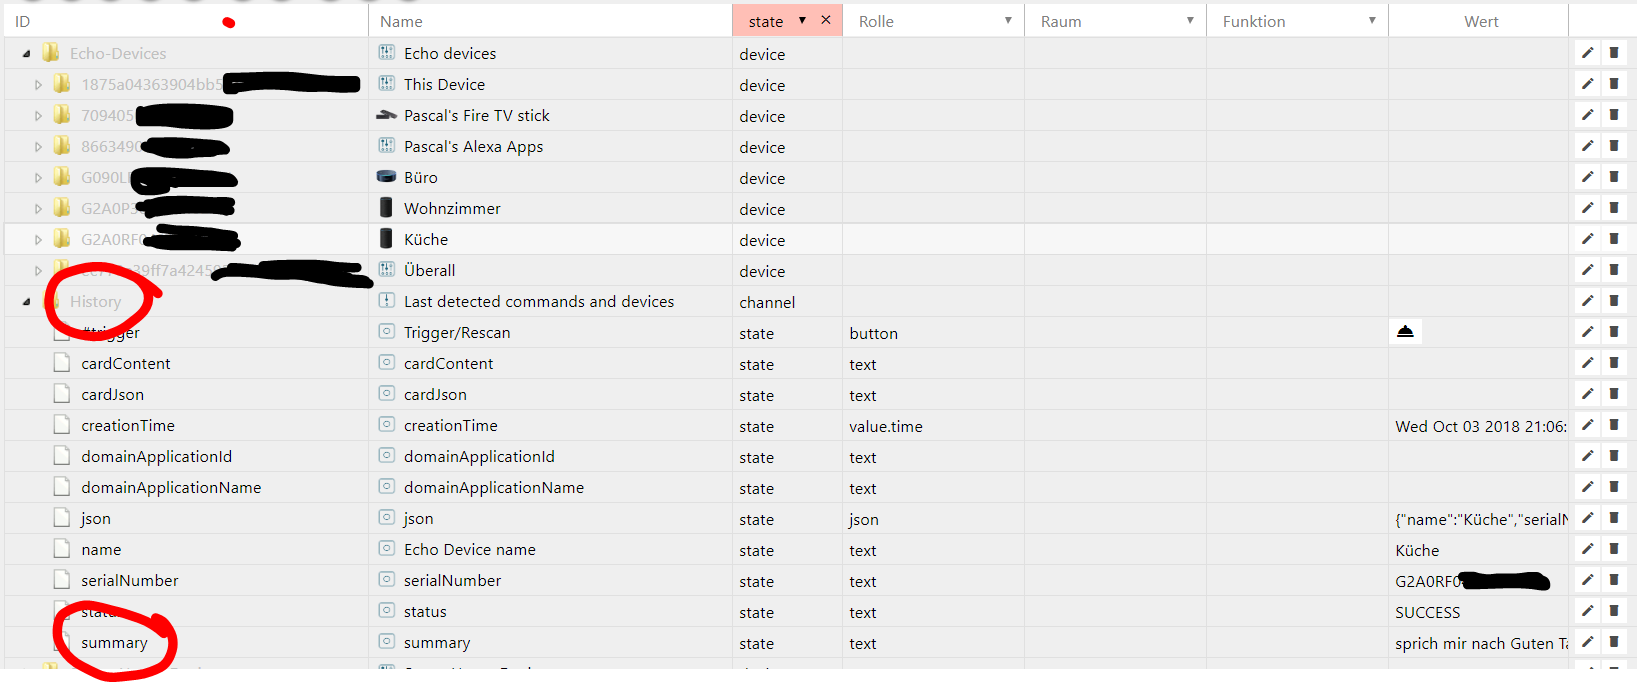The height and width of the screenshot is (682, 1637).
Task: Delete the cardContent state using trash icon
Action: pyautogui.click(x=1613, y=363)
